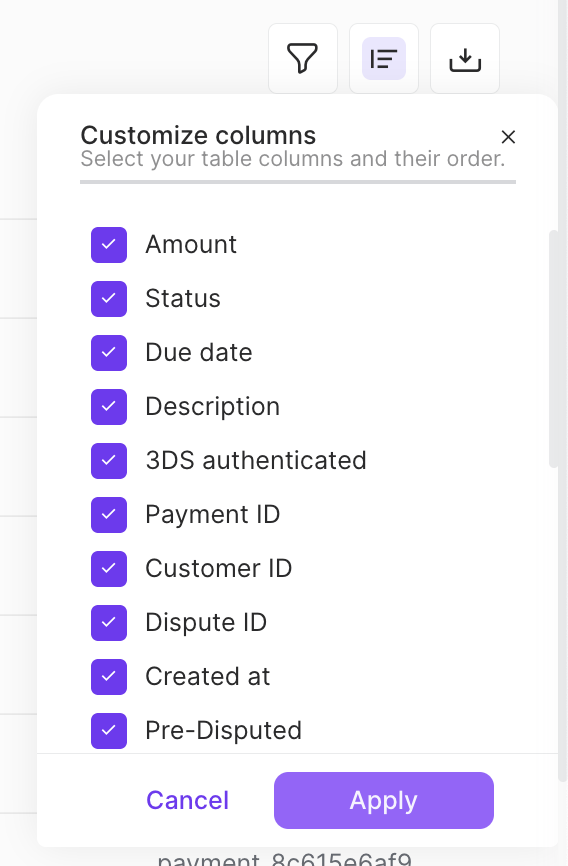Toggle the Customer ID checkbox
The width and height of the screenshot is (568, 866).
click(x=109, y=569)
